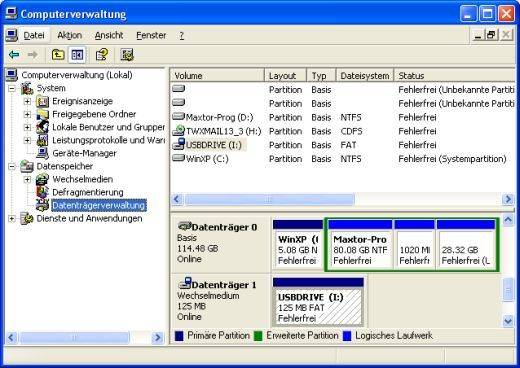The image size is (520, 368).
Task: Expand Dienste und Anwendungen node
Action: pyautogui.click(x=12, y=218)
